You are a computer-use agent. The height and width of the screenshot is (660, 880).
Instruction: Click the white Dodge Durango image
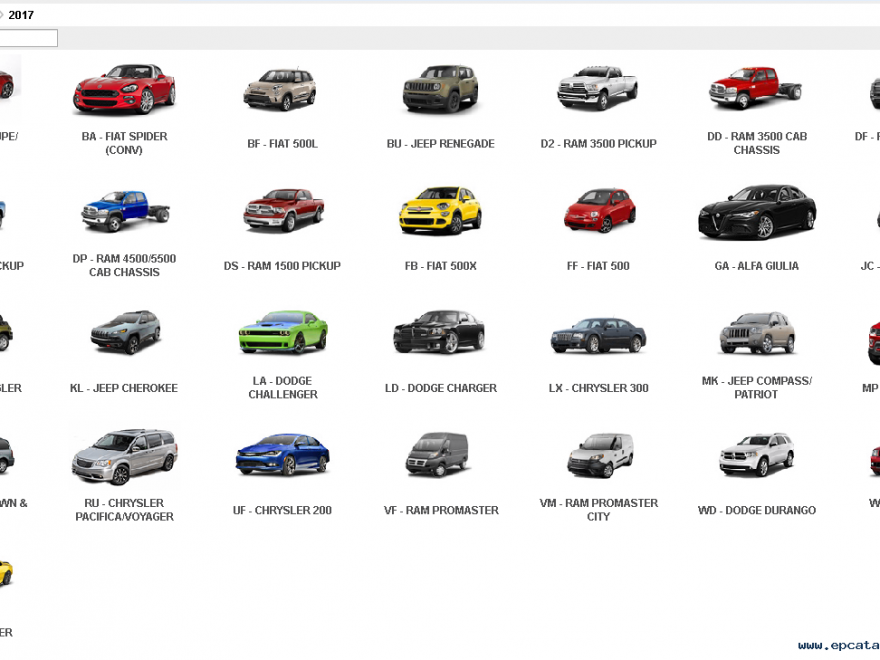coord(756,455)
